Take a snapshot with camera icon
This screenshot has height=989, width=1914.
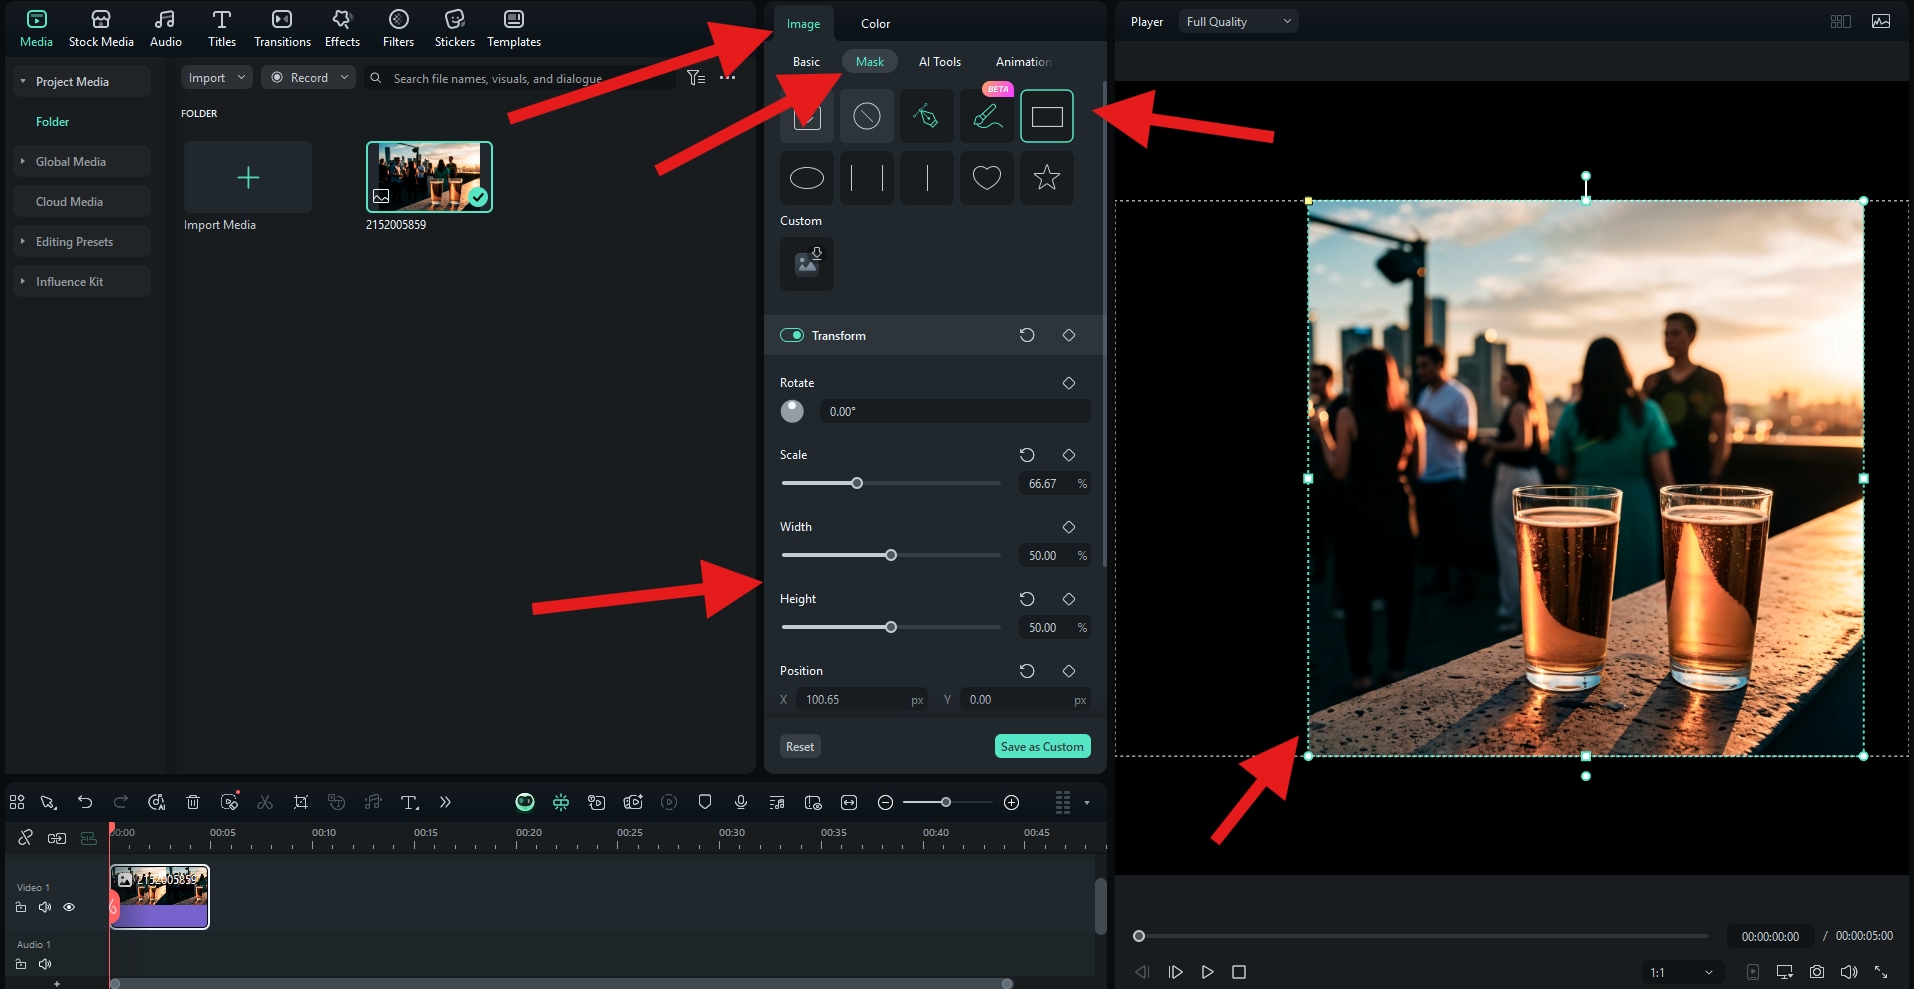tap(1817, 972)
